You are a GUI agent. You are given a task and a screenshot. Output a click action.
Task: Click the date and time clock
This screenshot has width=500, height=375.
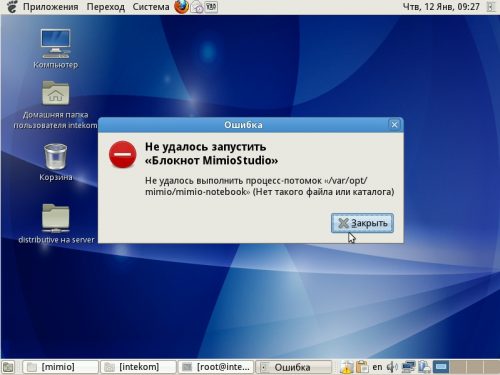coord(441,7)
